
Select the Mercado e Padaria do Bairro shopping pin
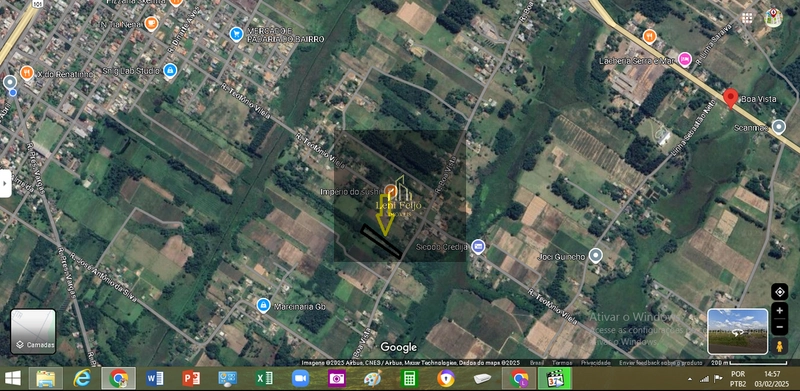236,34
